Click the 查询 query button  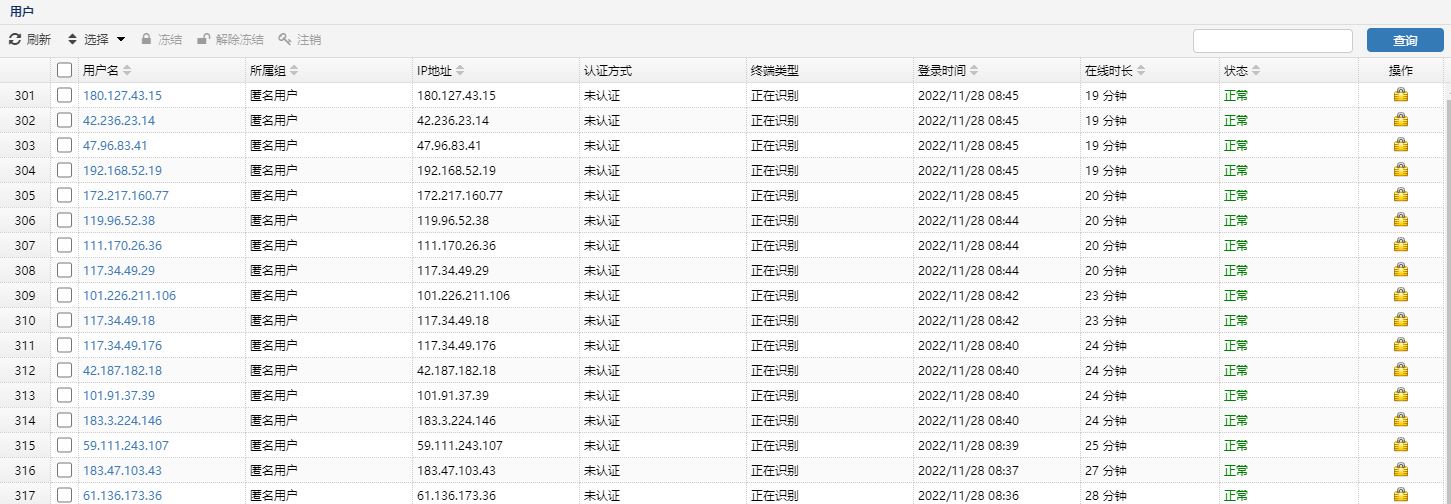[1405, 40]
